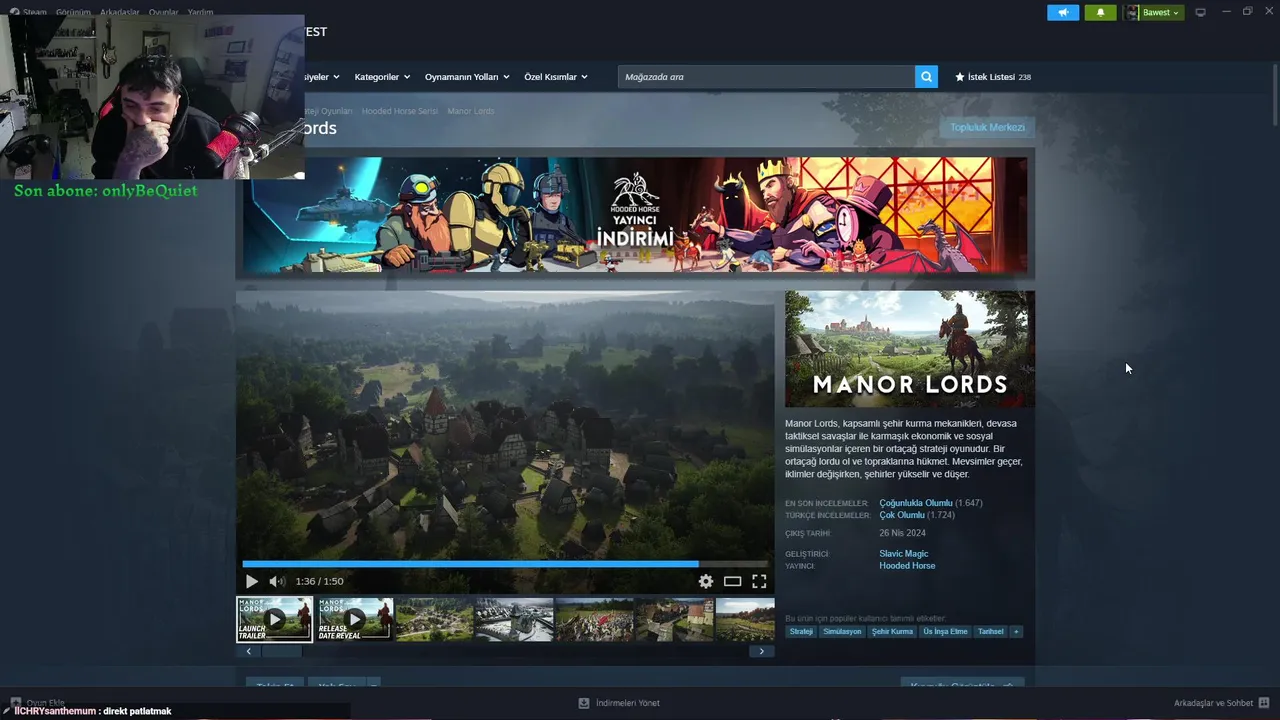The image size is (1280, 720).
Task: Click the Strateji tag
Action: (801, 632)
